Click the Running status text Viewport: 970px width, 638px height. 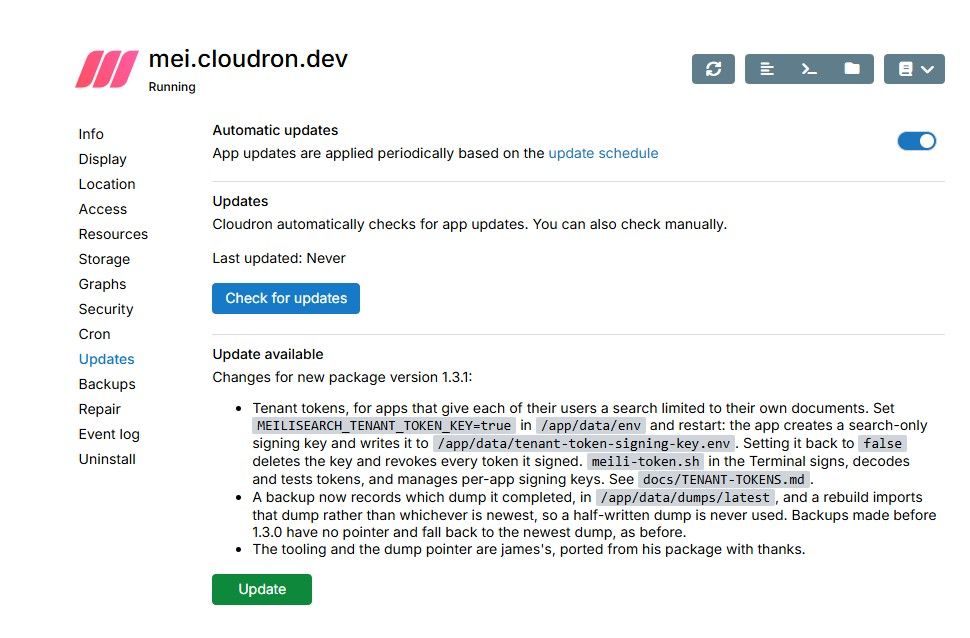click(x=172, y=87)
